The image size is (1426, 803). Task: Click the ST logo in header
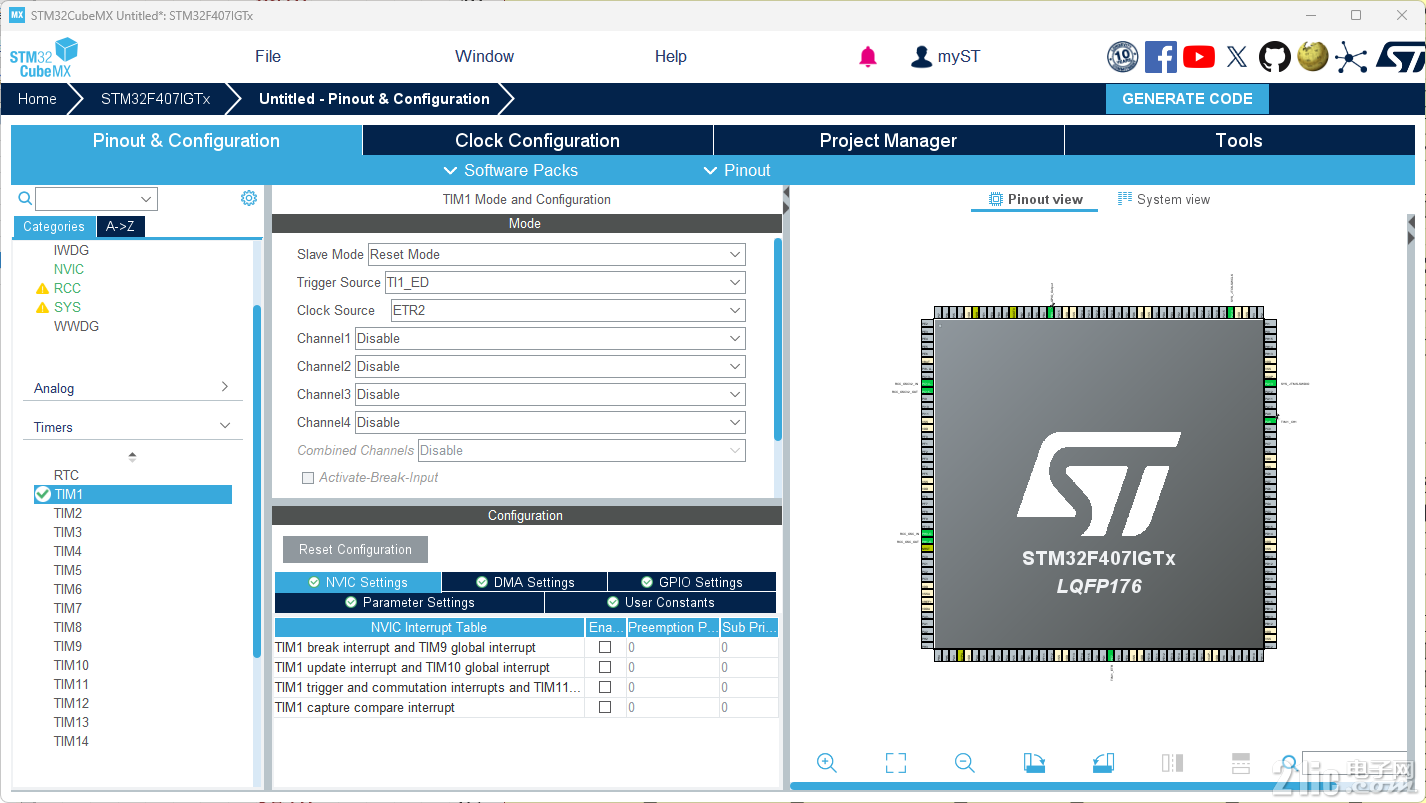tap(1399, 57)
